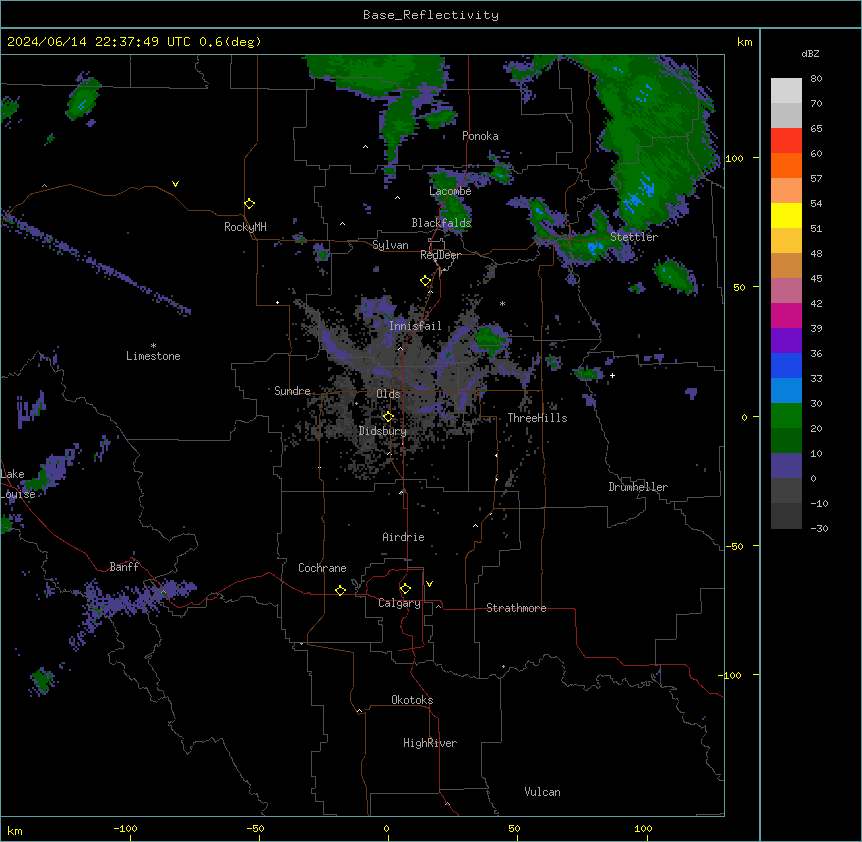The image size is (862, 842).
Task: Click the Vulcan label
Action: (x=542, y=792)
